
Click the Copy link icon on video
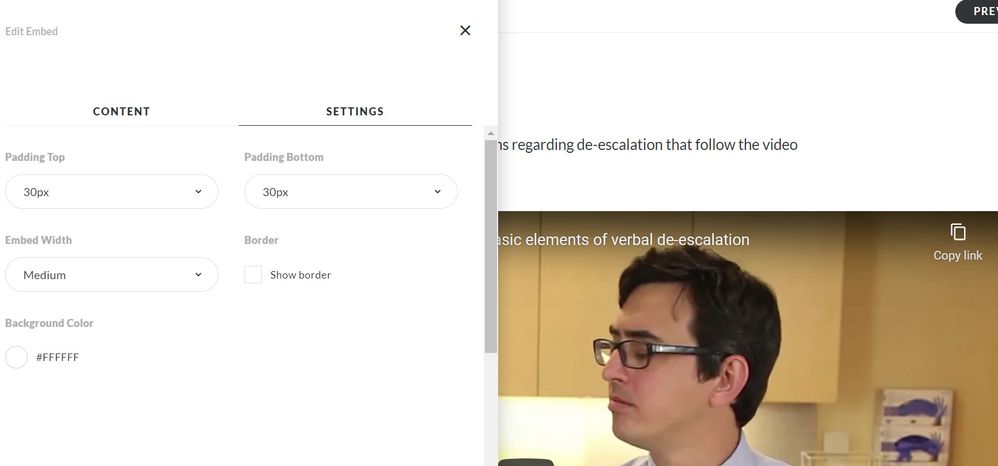(x=957, y=232)
